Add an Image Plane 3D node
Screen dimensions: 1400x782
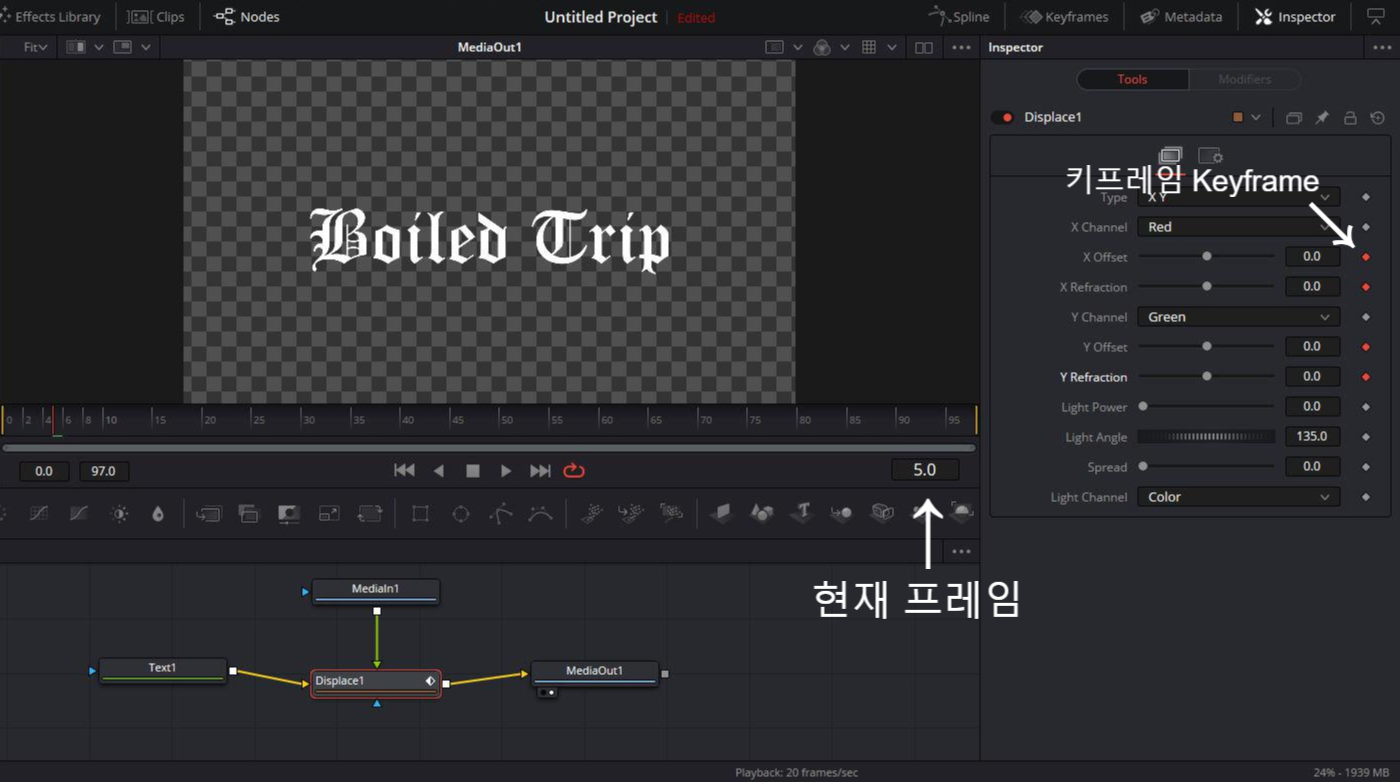pyautogui.click(x=721, y=513)
